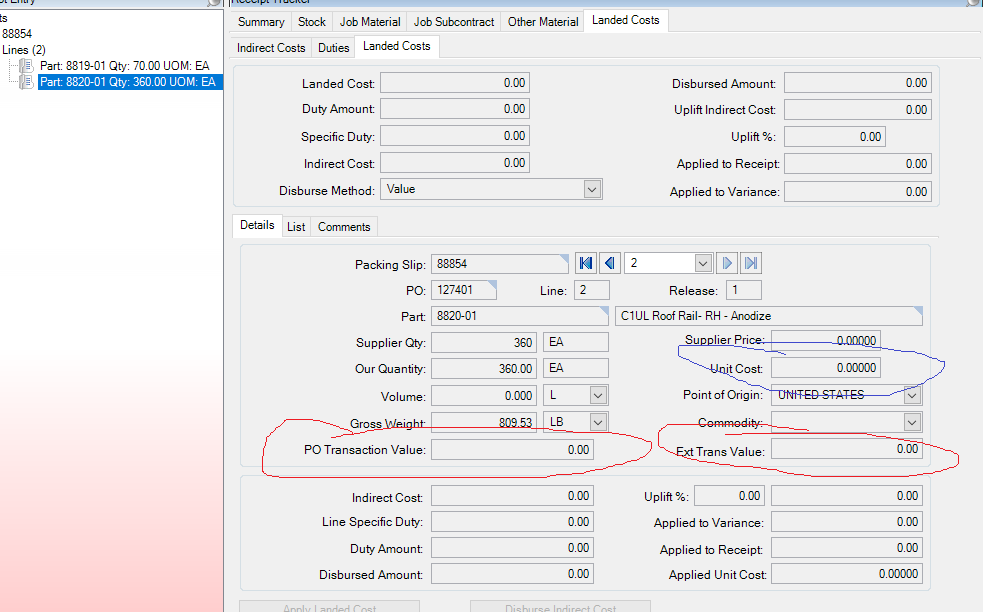Click the lower Disbursed Amount field

512,574
